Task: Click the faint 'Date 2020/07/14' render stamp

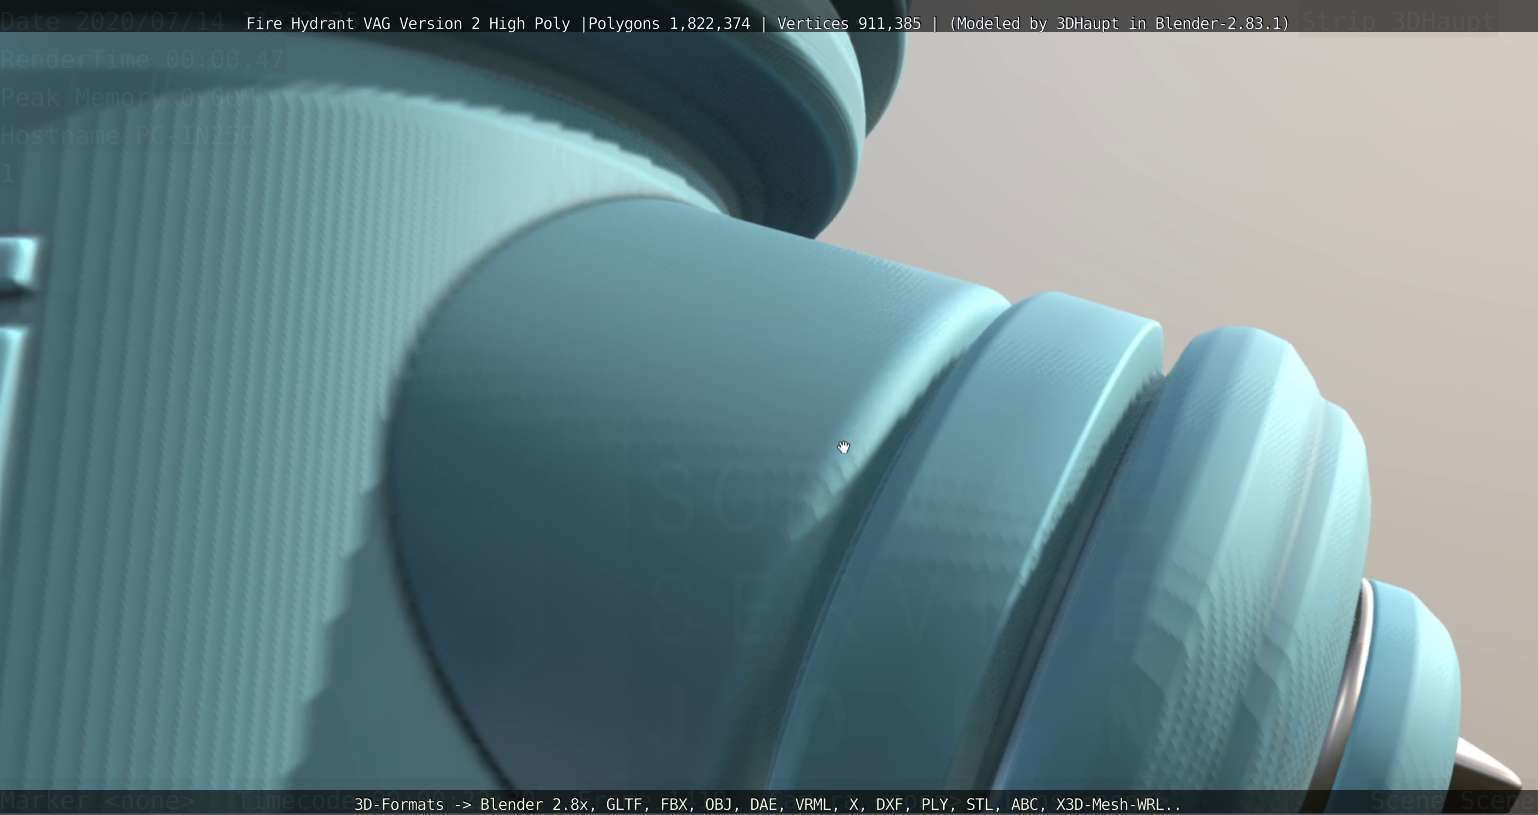Action: tap(113, 22)
